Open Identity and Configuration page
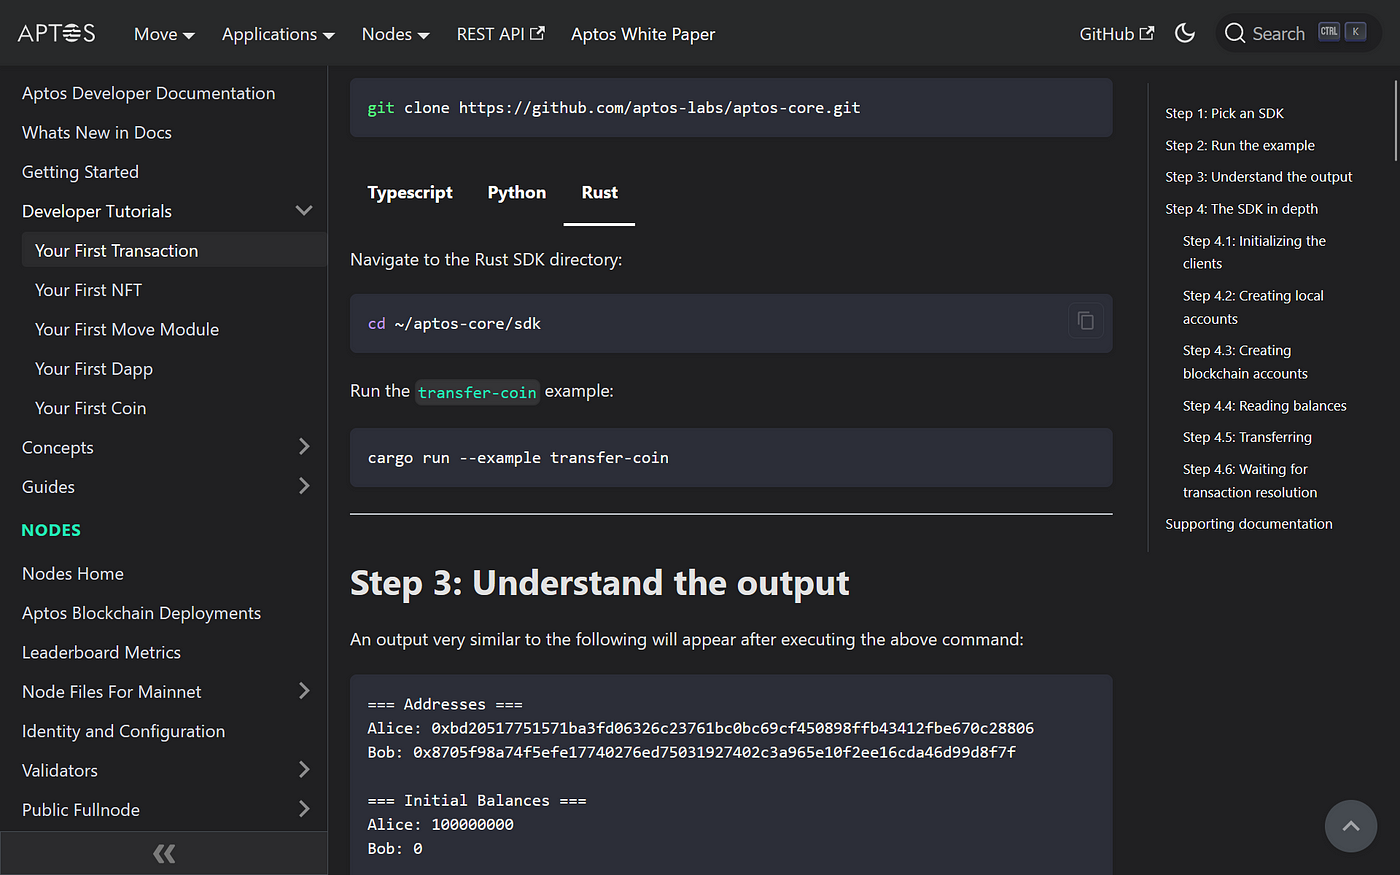This screenshot has width=1400, height=875. click(x=123, y=731)
